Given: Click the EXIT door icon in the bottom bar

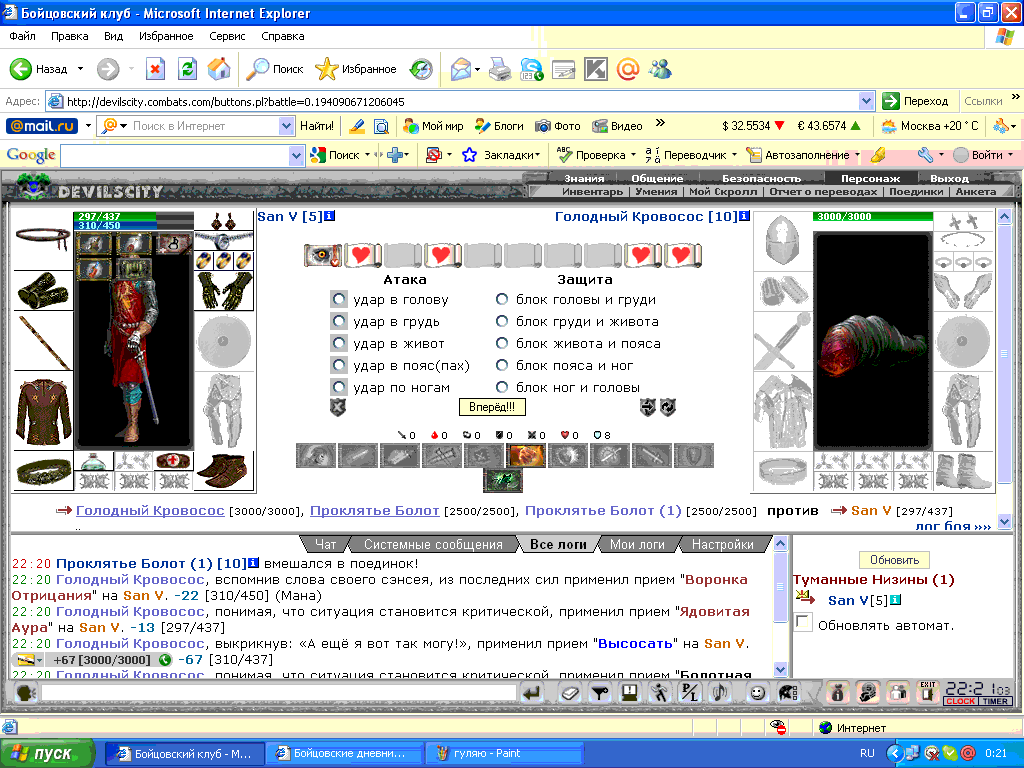Looking at the screenshot, I should (x=927, y=692).
